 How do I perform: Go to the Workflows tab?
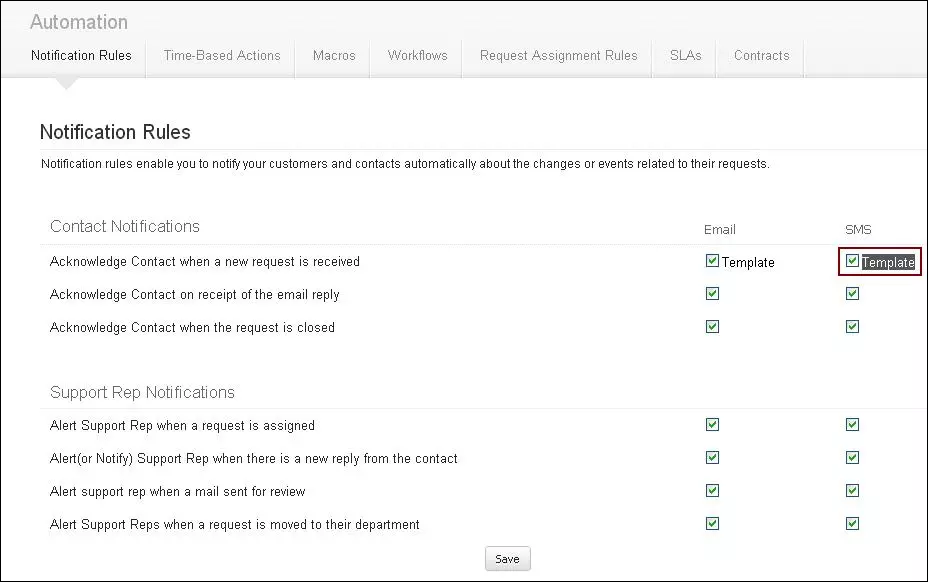point(417,56)
